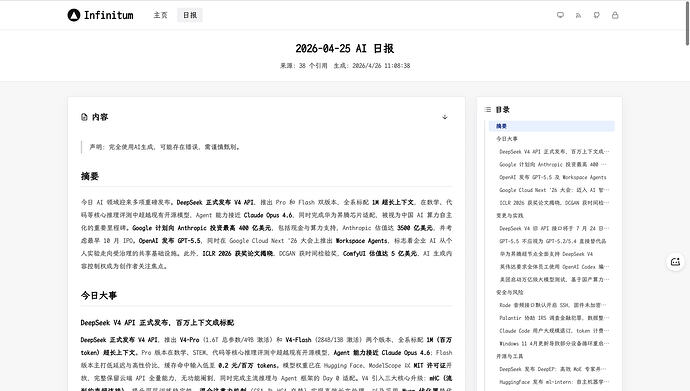Open TOC entry HuggingFace 发布 ml-intern
This screenshot has width=690, height=391.
[554, 382]
